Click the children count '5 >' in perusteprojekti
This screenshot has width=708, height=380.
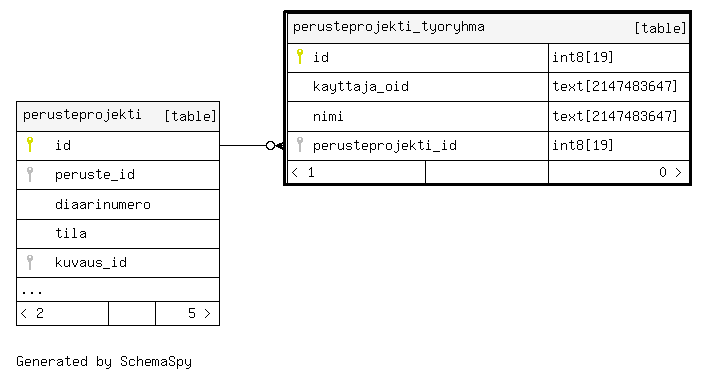point(199,313)
